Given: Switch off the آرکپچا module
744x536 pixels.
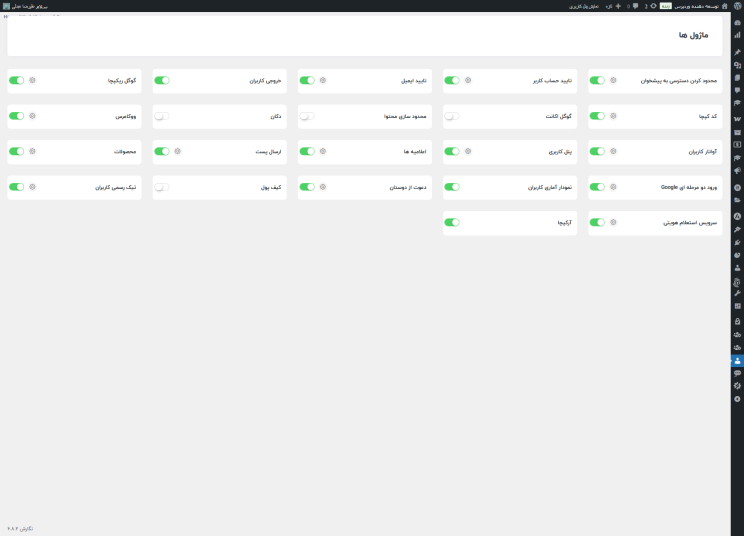Looking at the screenshot, I should coord(452,222).
